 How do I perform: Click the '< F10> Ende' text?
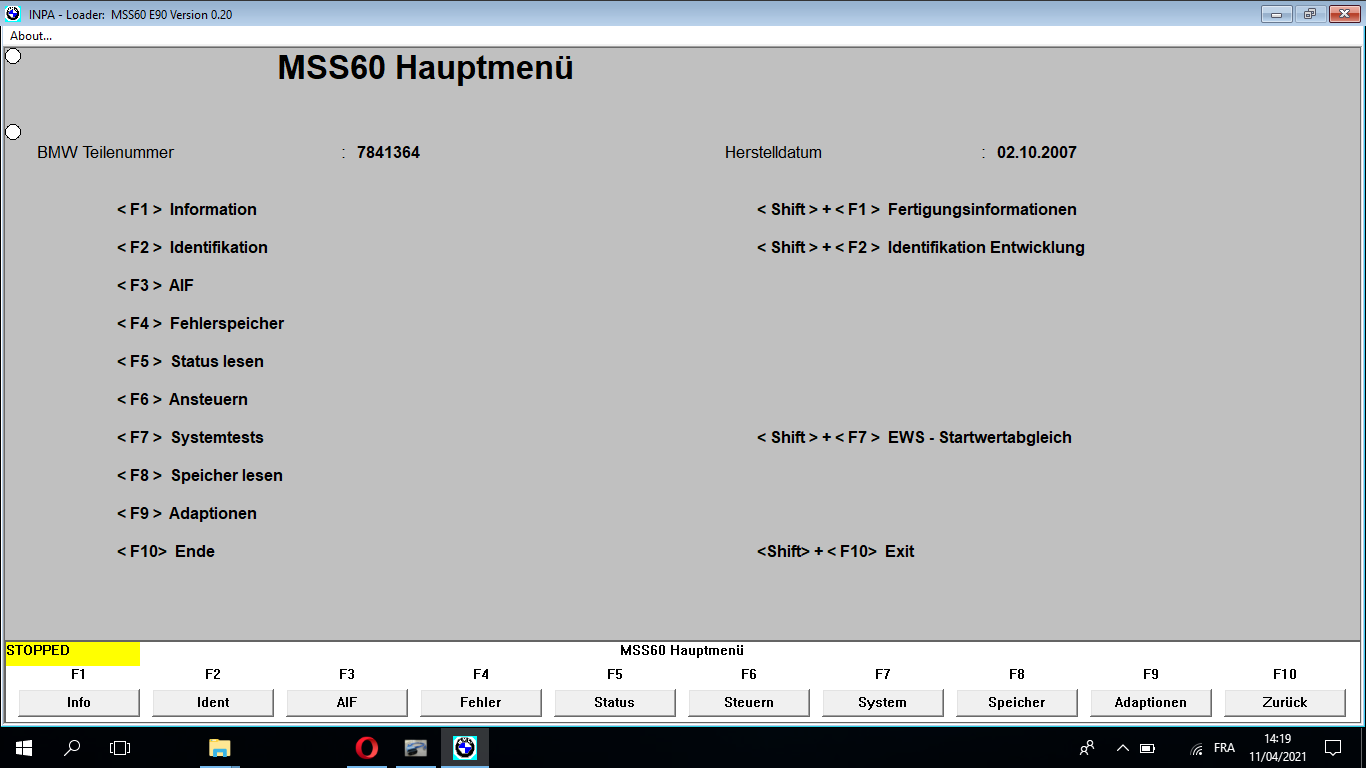pyautogui.click(x=166, y=551)
